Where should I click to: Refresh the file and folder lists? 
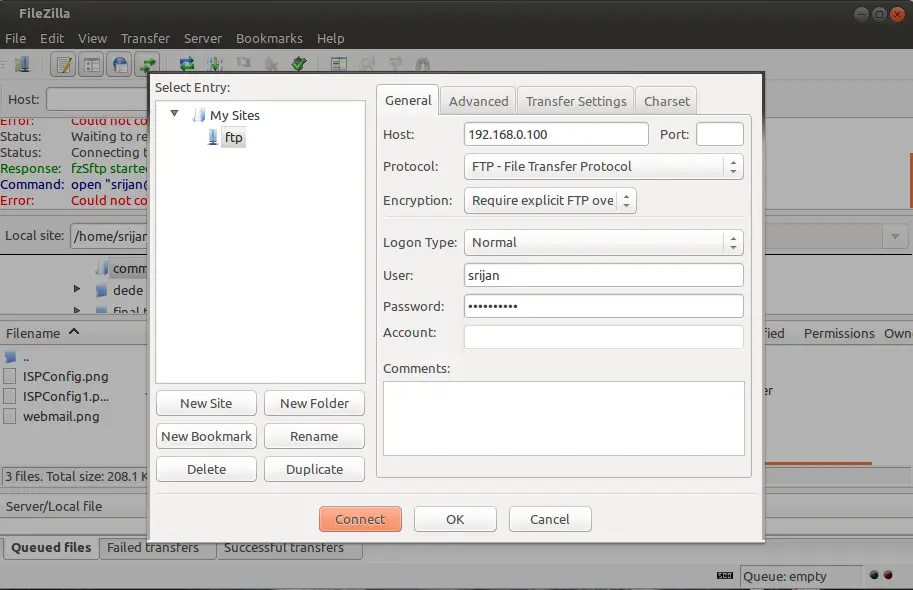pyautogui.click(x=187, y=63)
